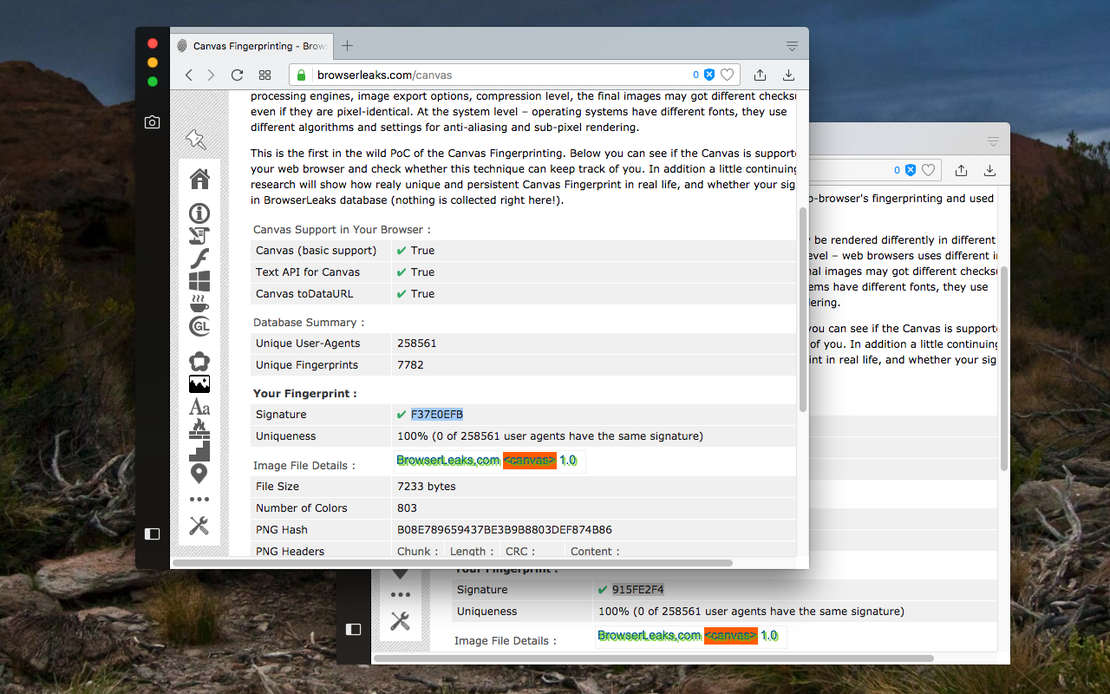Open the background window's hamburger menu

pos(992,140)
